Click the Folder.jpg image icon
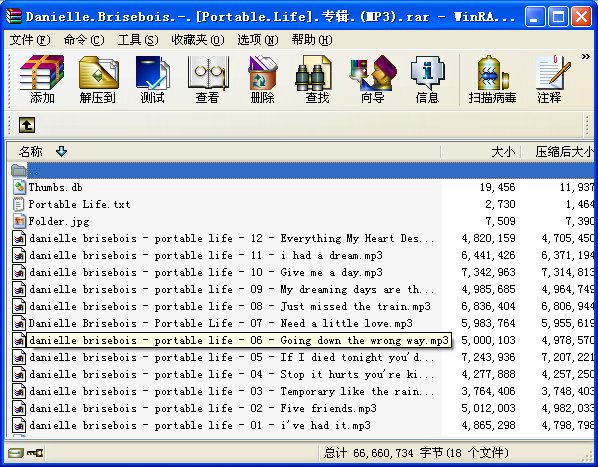Image resolution: width=598 pixels, height=467 pixels. coord(19,221)
